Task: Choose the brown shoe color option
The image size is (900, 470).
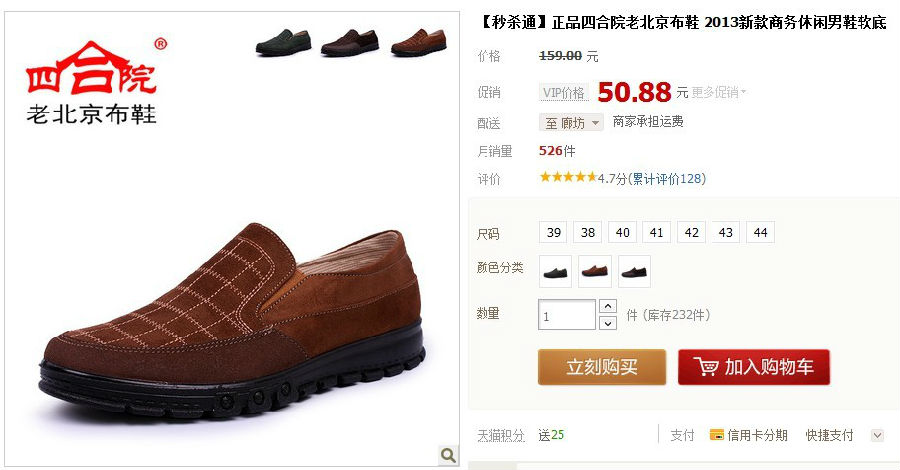Action: click(595, 271)
